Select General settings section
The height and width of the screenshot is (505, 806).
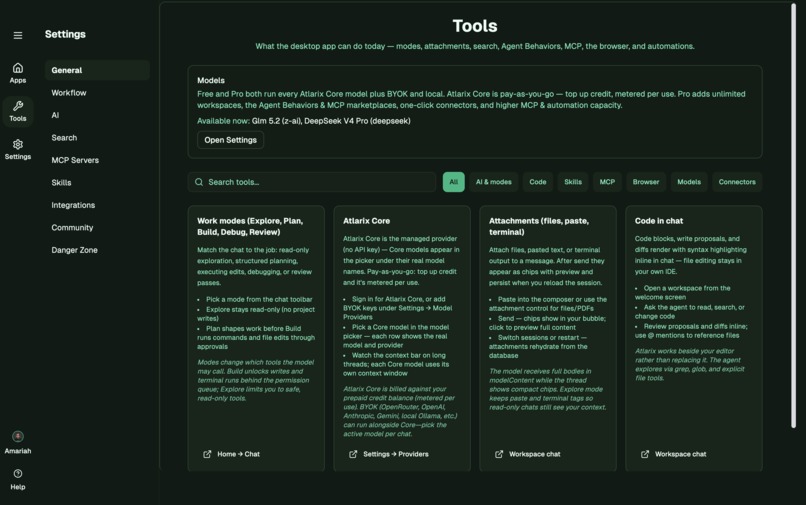click(x=97, y=70)
